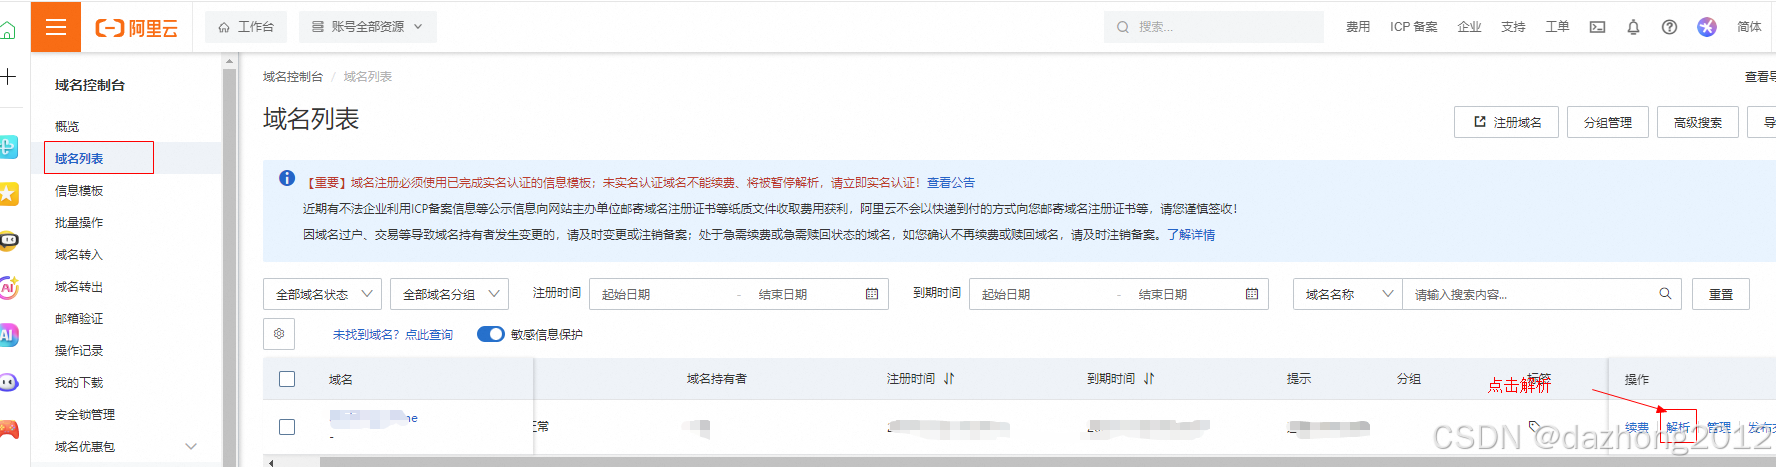Open the Cloud Shell terminal icon
The height and width of the screenshot is (467, 1776).
pos(1597,27)
